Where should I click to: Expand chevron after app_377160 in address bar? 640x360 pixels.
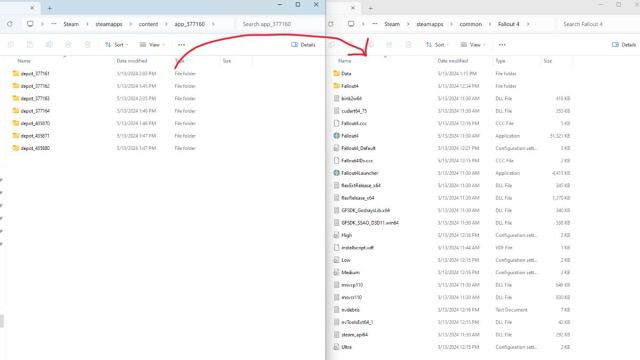(x=213, y=24)
